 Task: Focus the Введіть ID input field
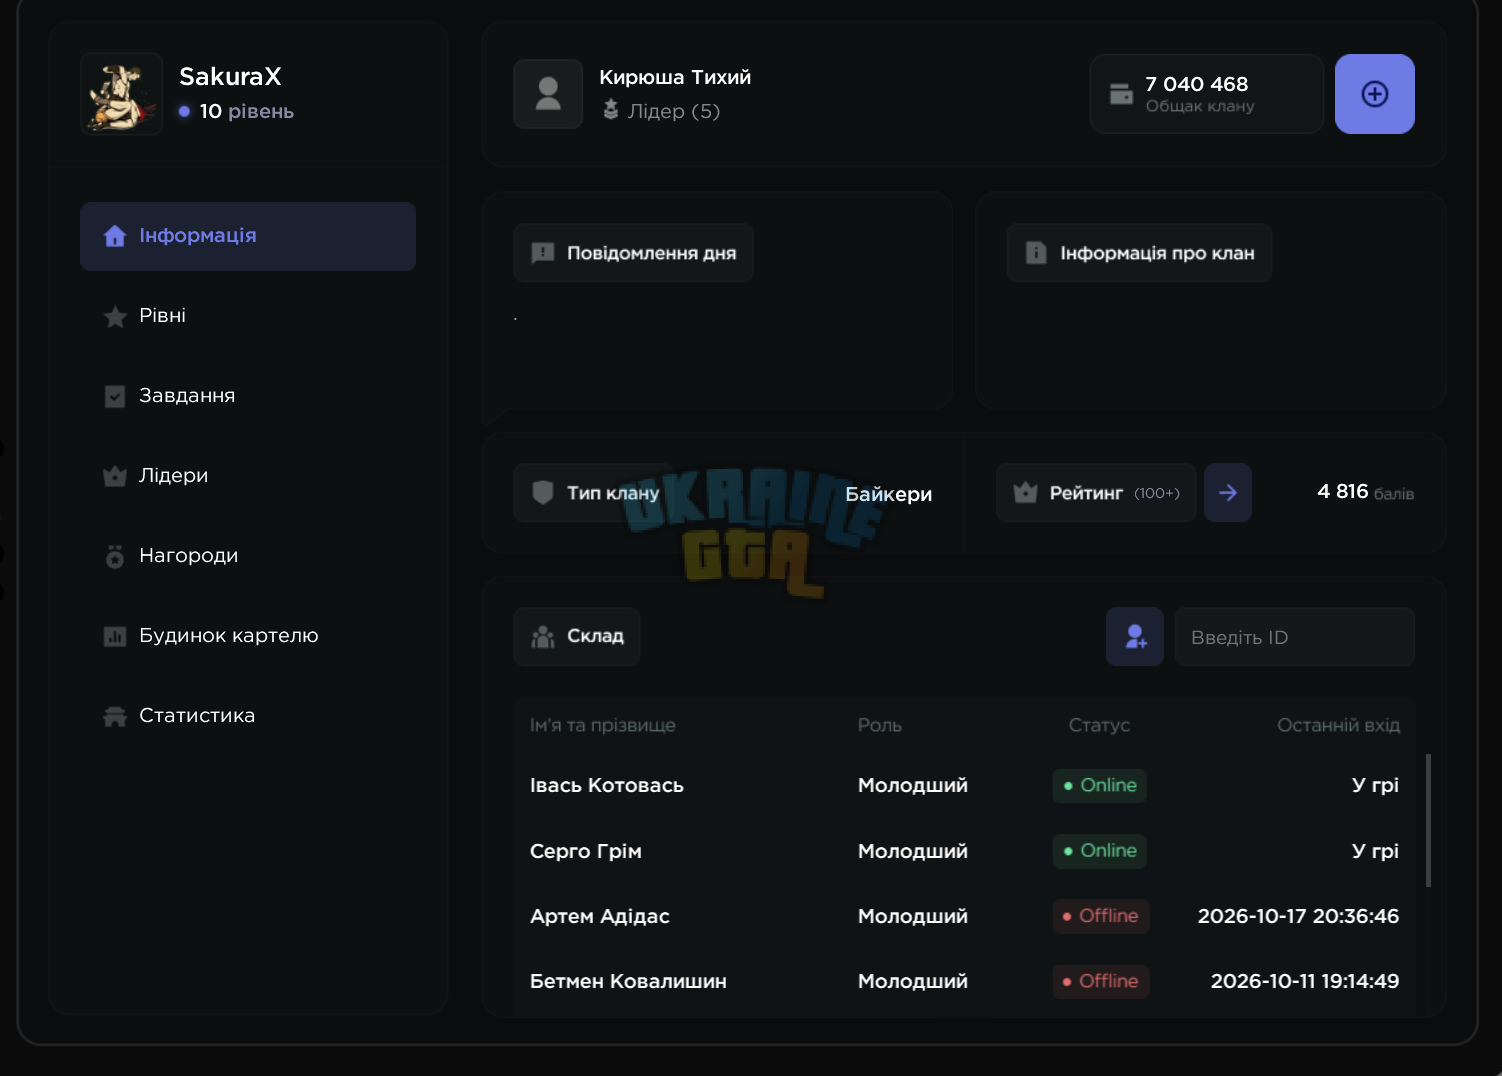tap(1294, 637)
